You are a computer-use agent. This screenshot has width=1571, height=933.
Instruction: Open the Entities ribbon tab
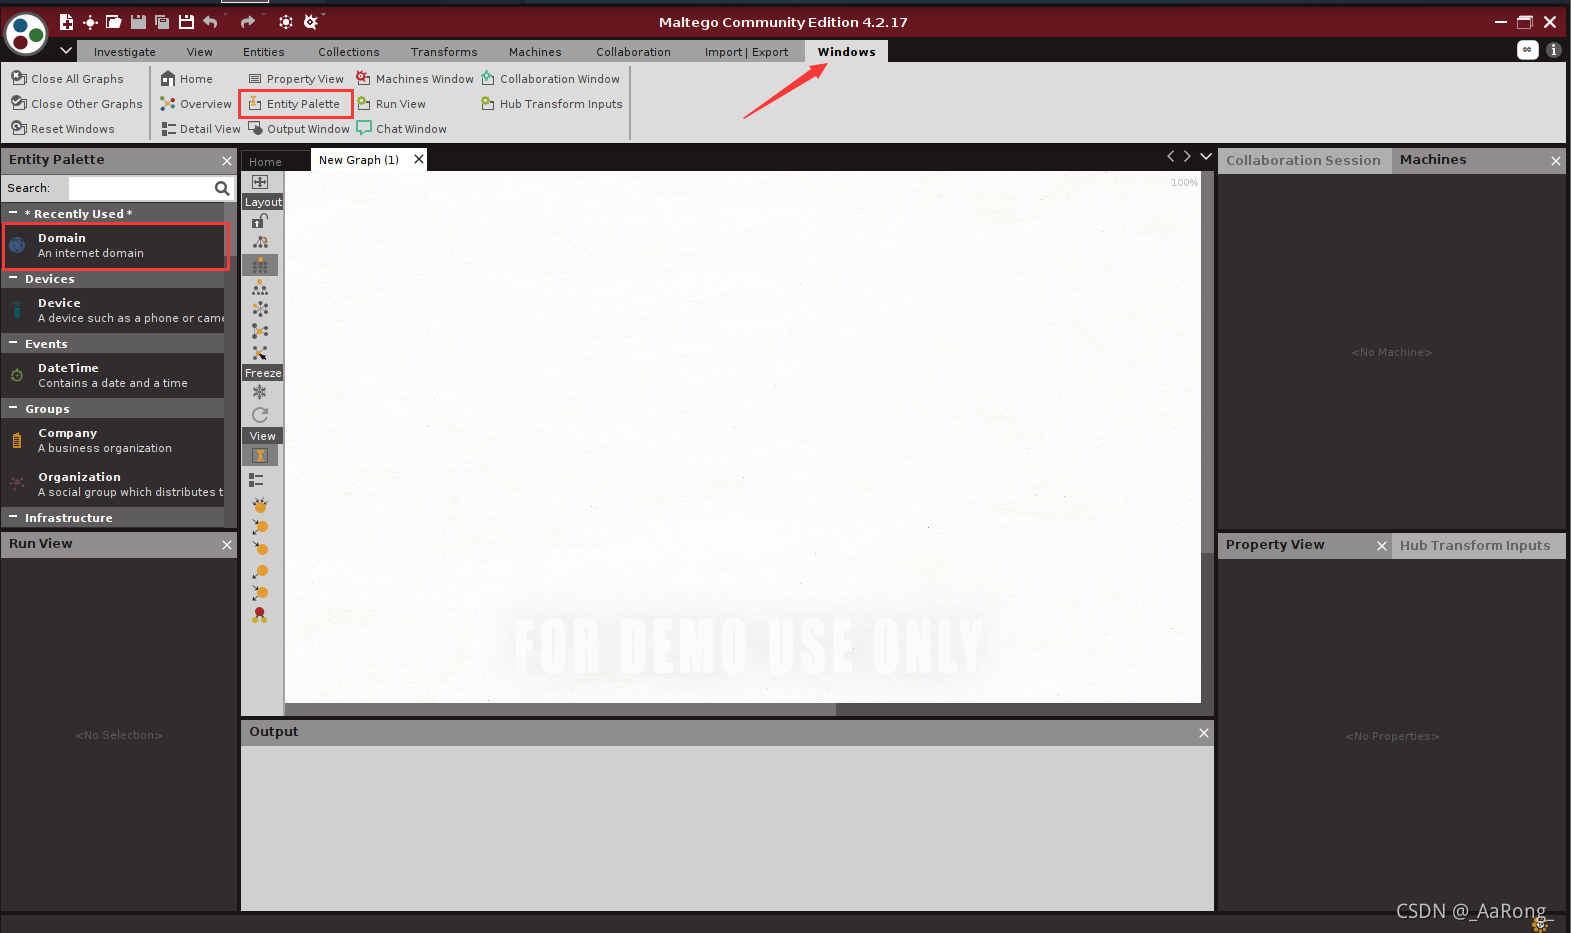[264, 52]
